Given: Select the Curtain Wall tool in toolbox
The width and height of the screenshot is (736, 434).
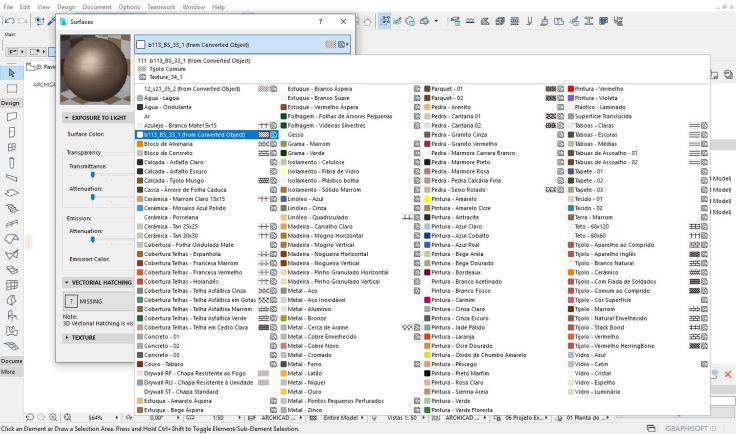Looking at the screenshot, I should (12, 285).
